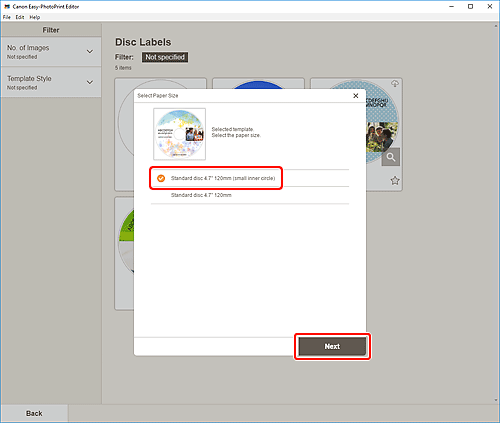
Task: Select the blue disc label template
Action: coord(258,84)
